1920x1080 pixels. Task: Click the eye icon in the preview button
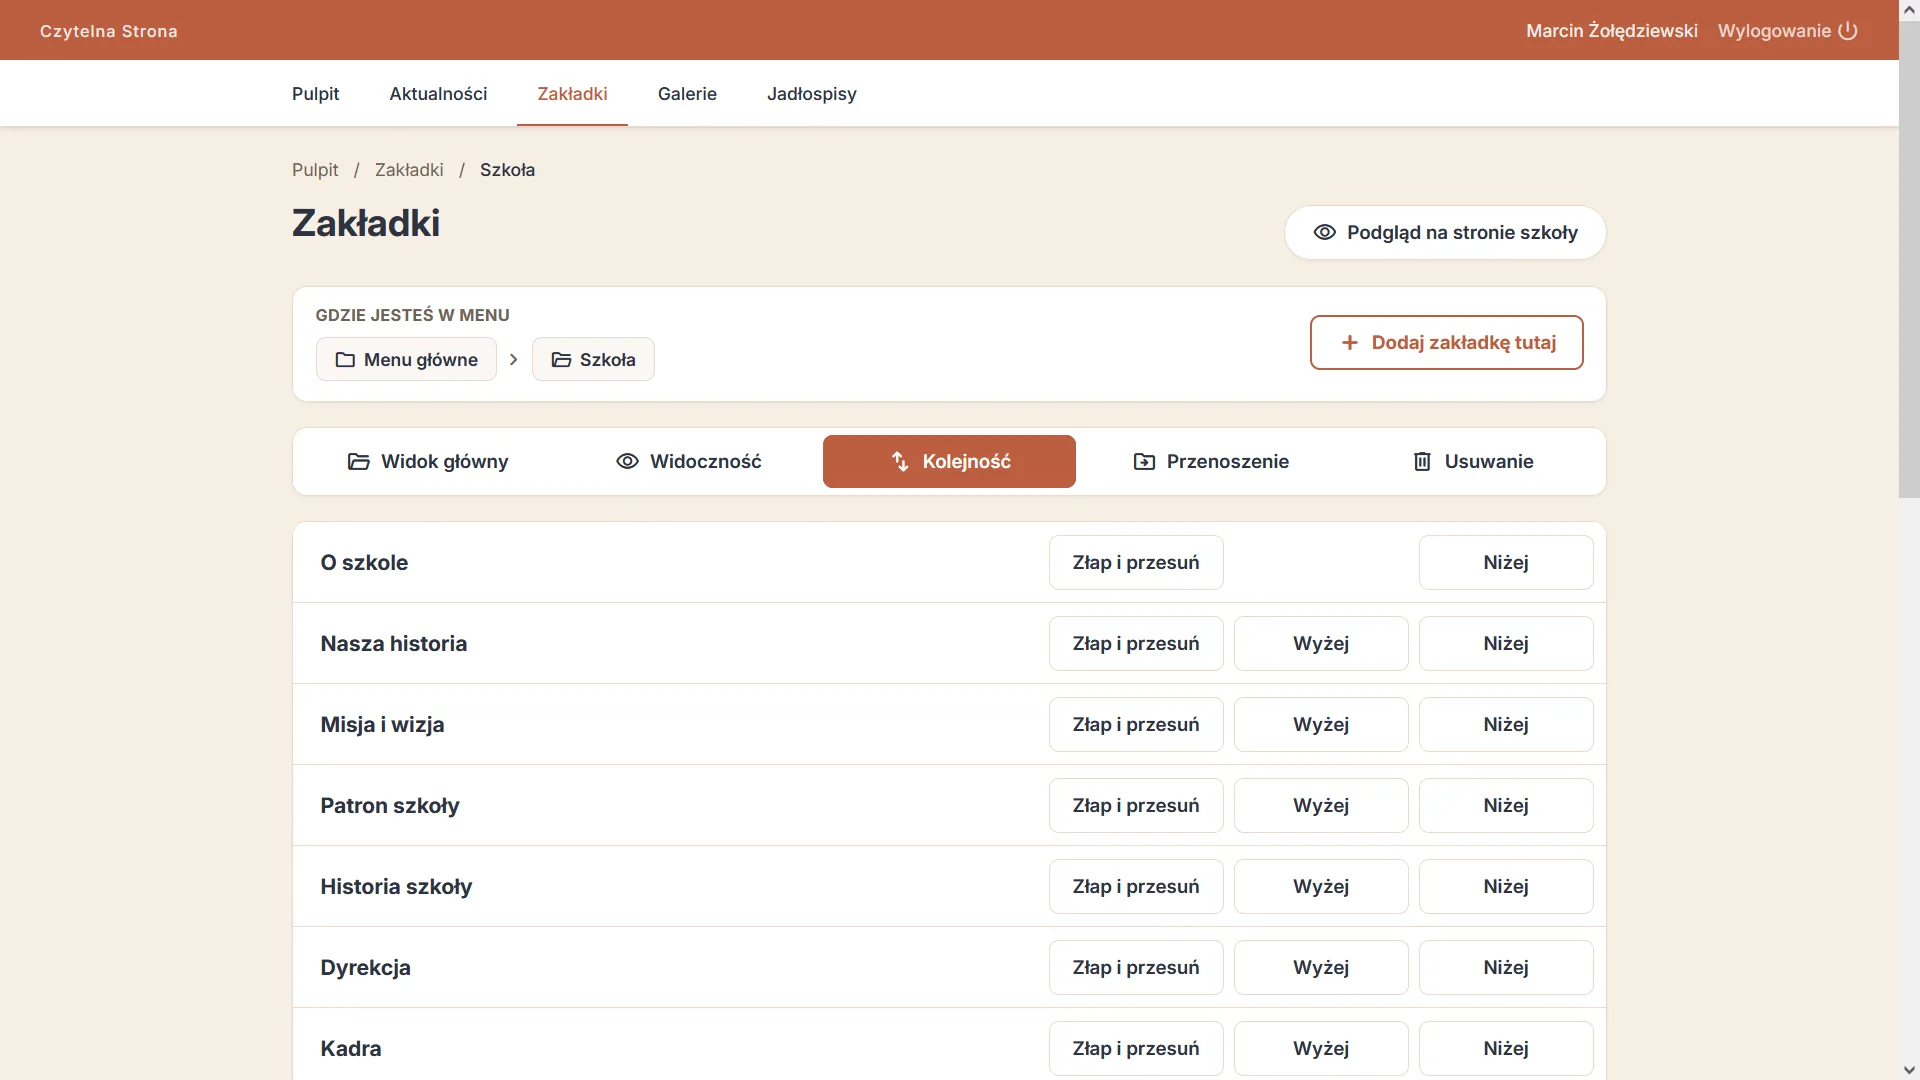1324,232
